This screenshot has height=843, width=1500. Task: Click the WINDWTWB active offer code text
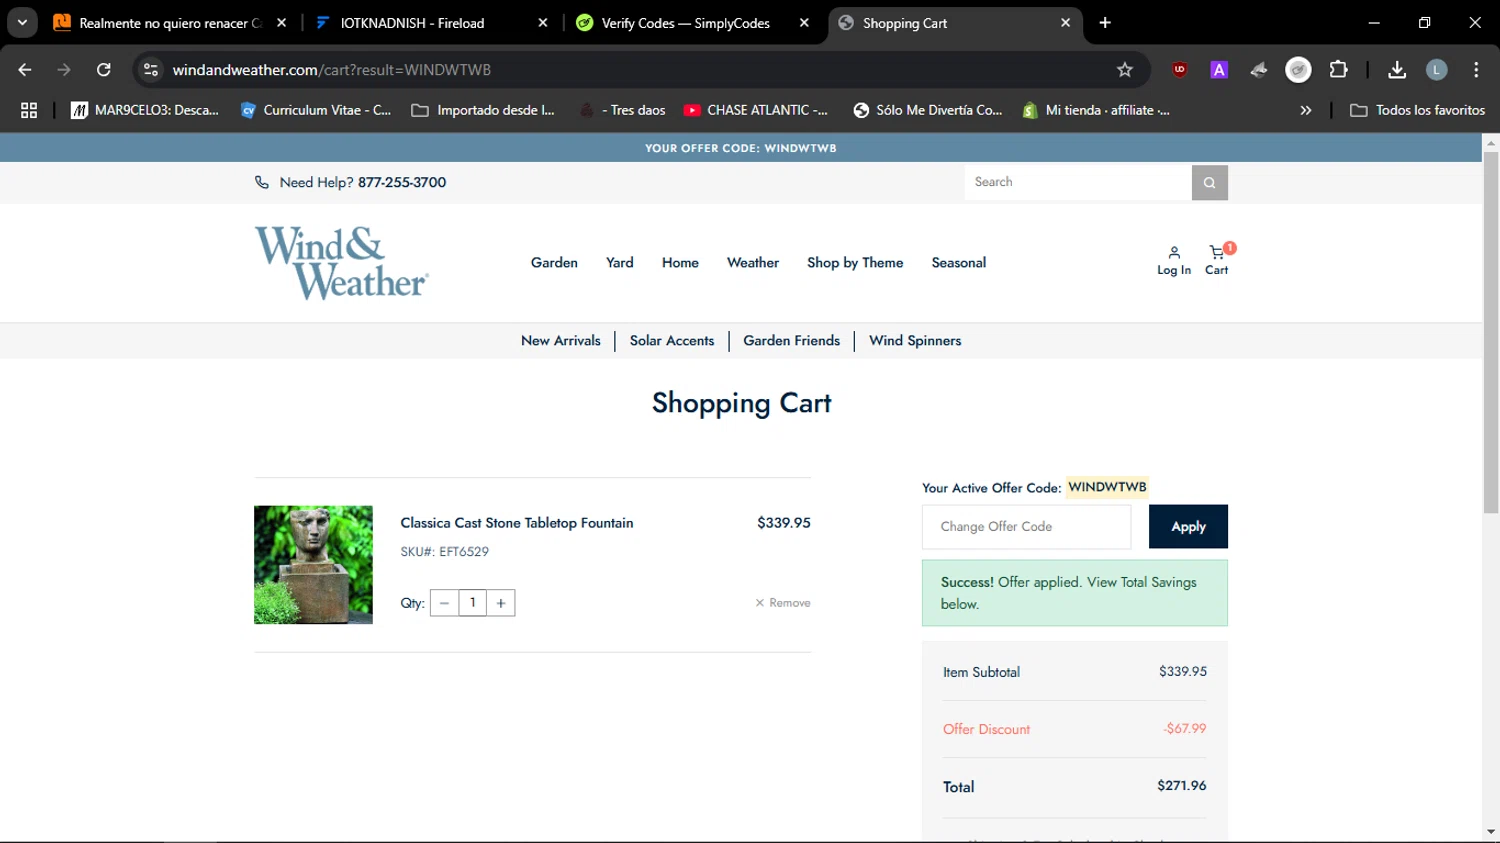point(1107,487)
